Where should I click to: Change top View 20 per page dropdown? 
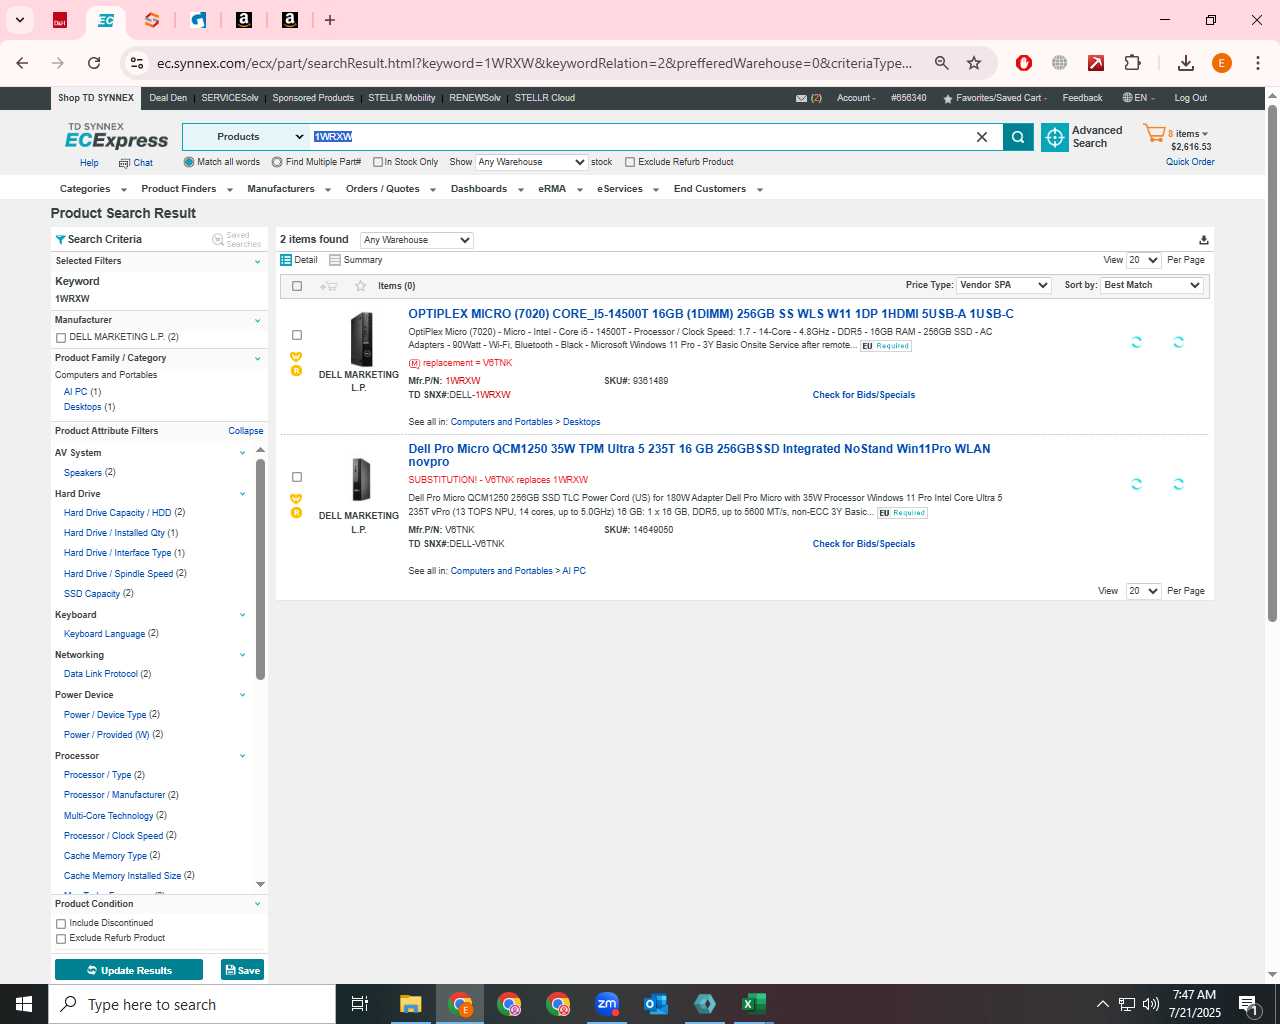[1143, 260]
